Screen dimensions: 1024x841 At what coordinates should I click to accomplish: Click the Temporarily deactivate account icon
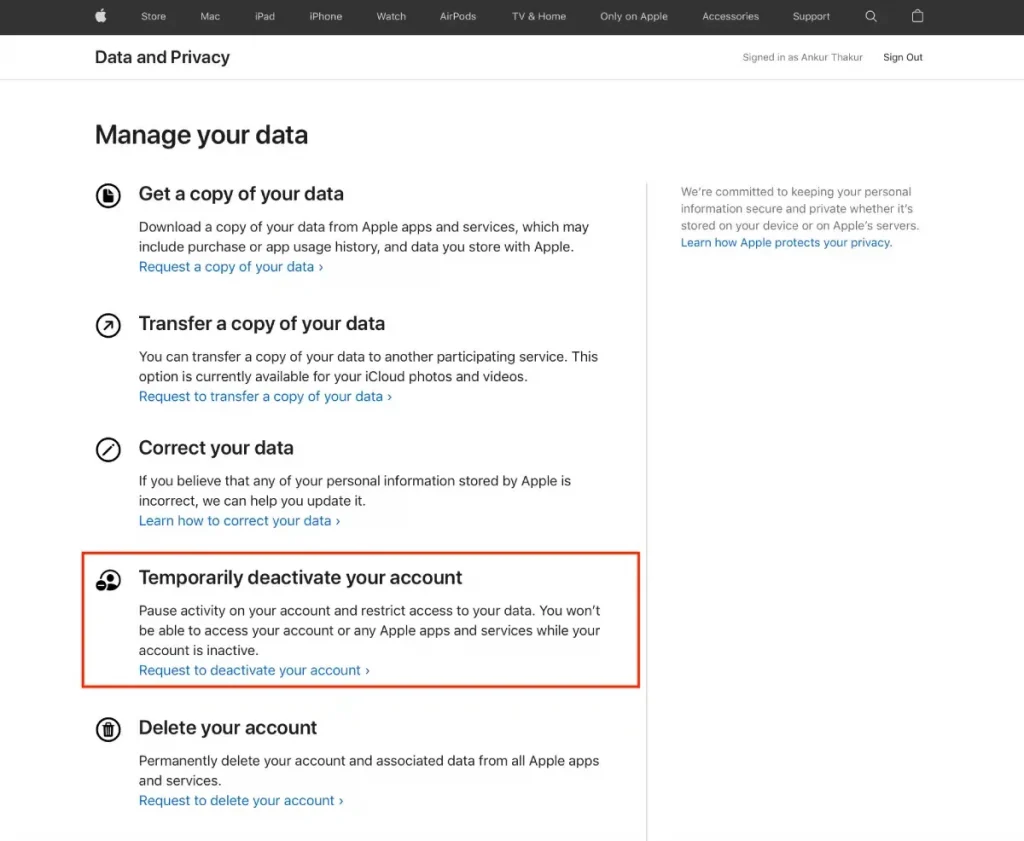point(108,579)
